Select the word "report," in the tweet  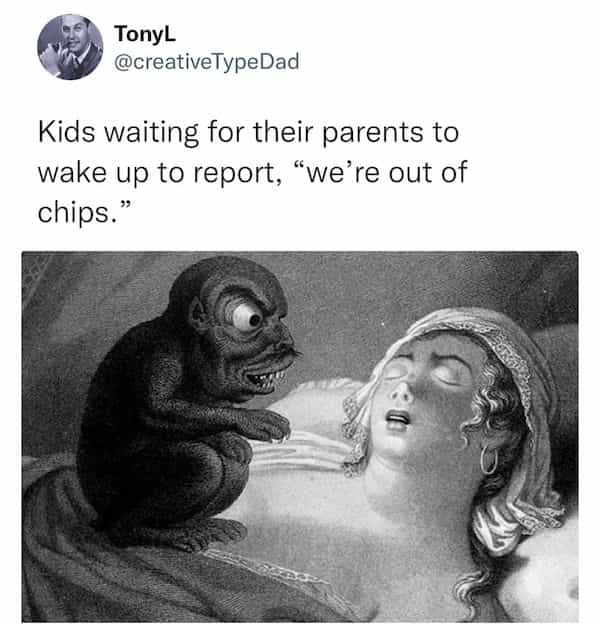238,174
